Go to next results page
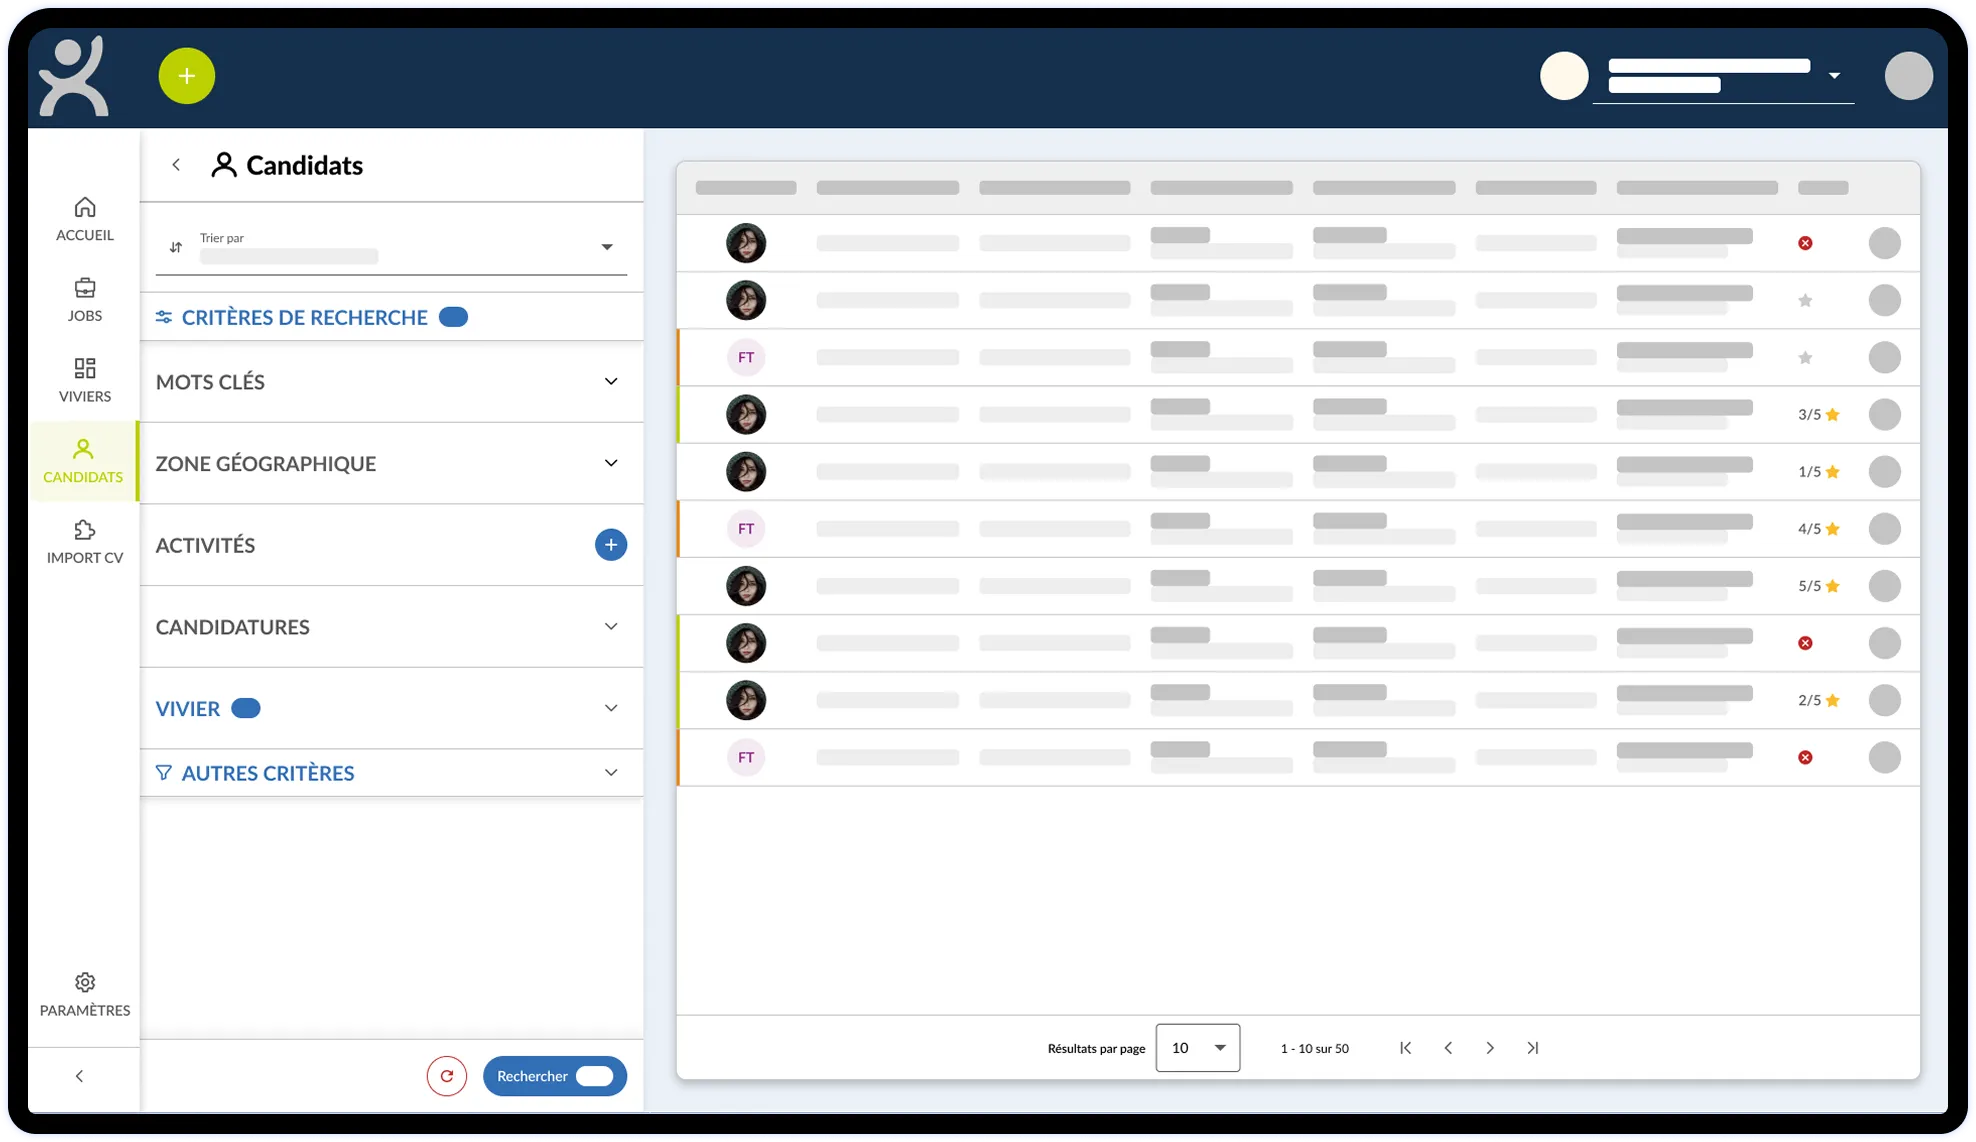Viewport: 1976px width, 1142px height. point(1490,1048)
